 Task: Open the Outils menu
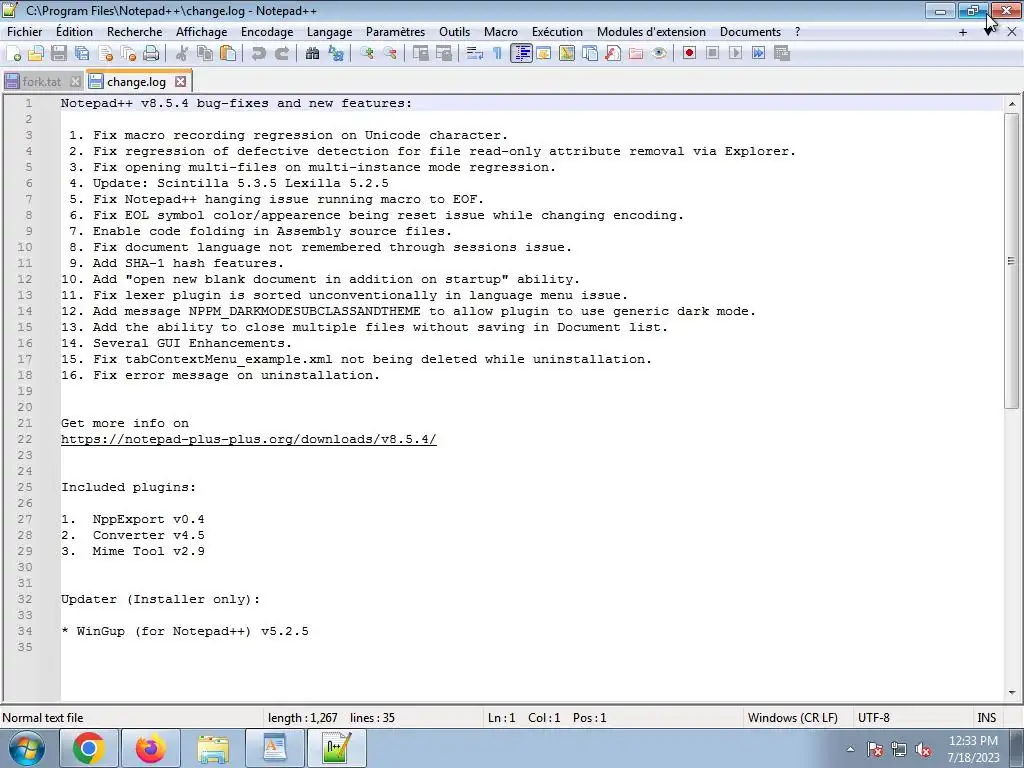click(455, 32)
